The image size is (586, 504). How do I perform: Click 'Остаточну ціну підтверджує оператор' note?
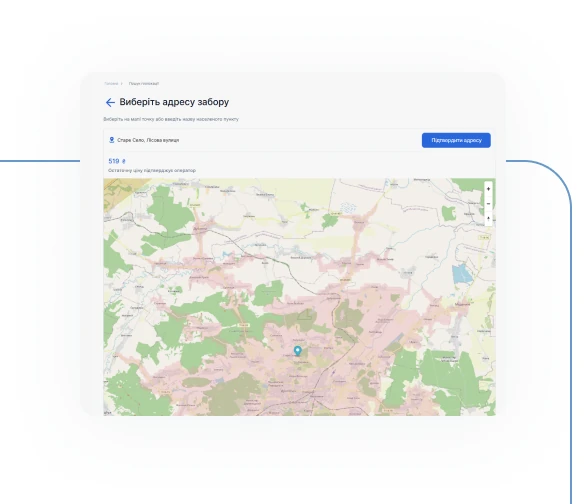tap(152, 170)
